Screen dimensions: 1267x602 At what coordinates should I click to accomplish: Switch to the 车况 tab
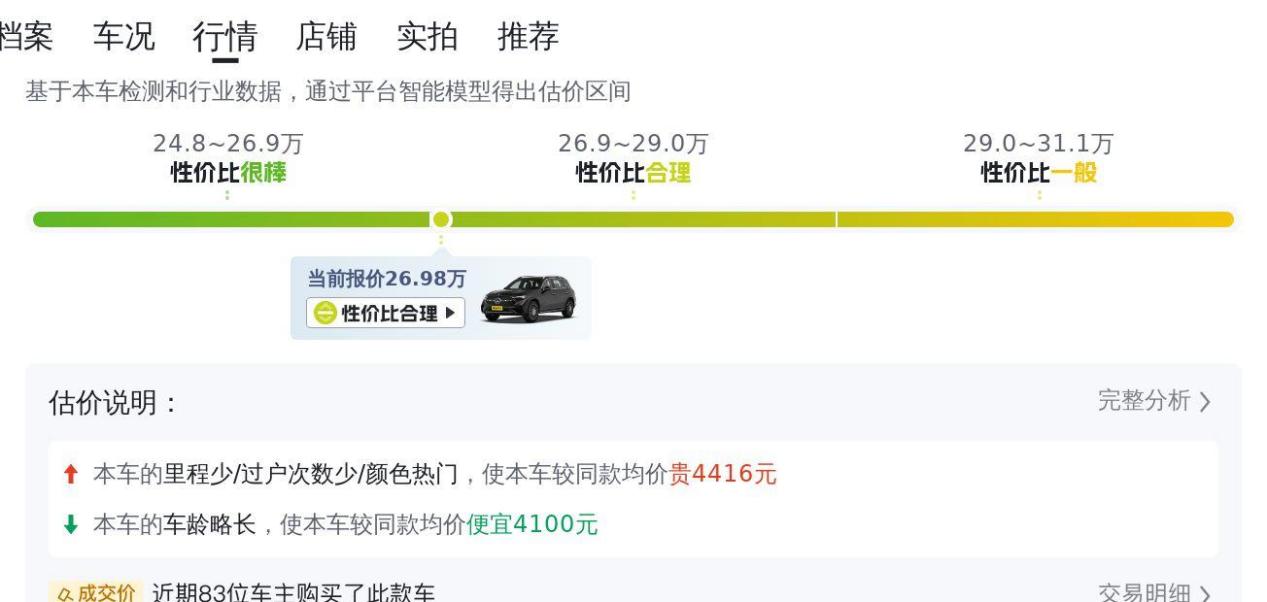[x=124, y=37]
